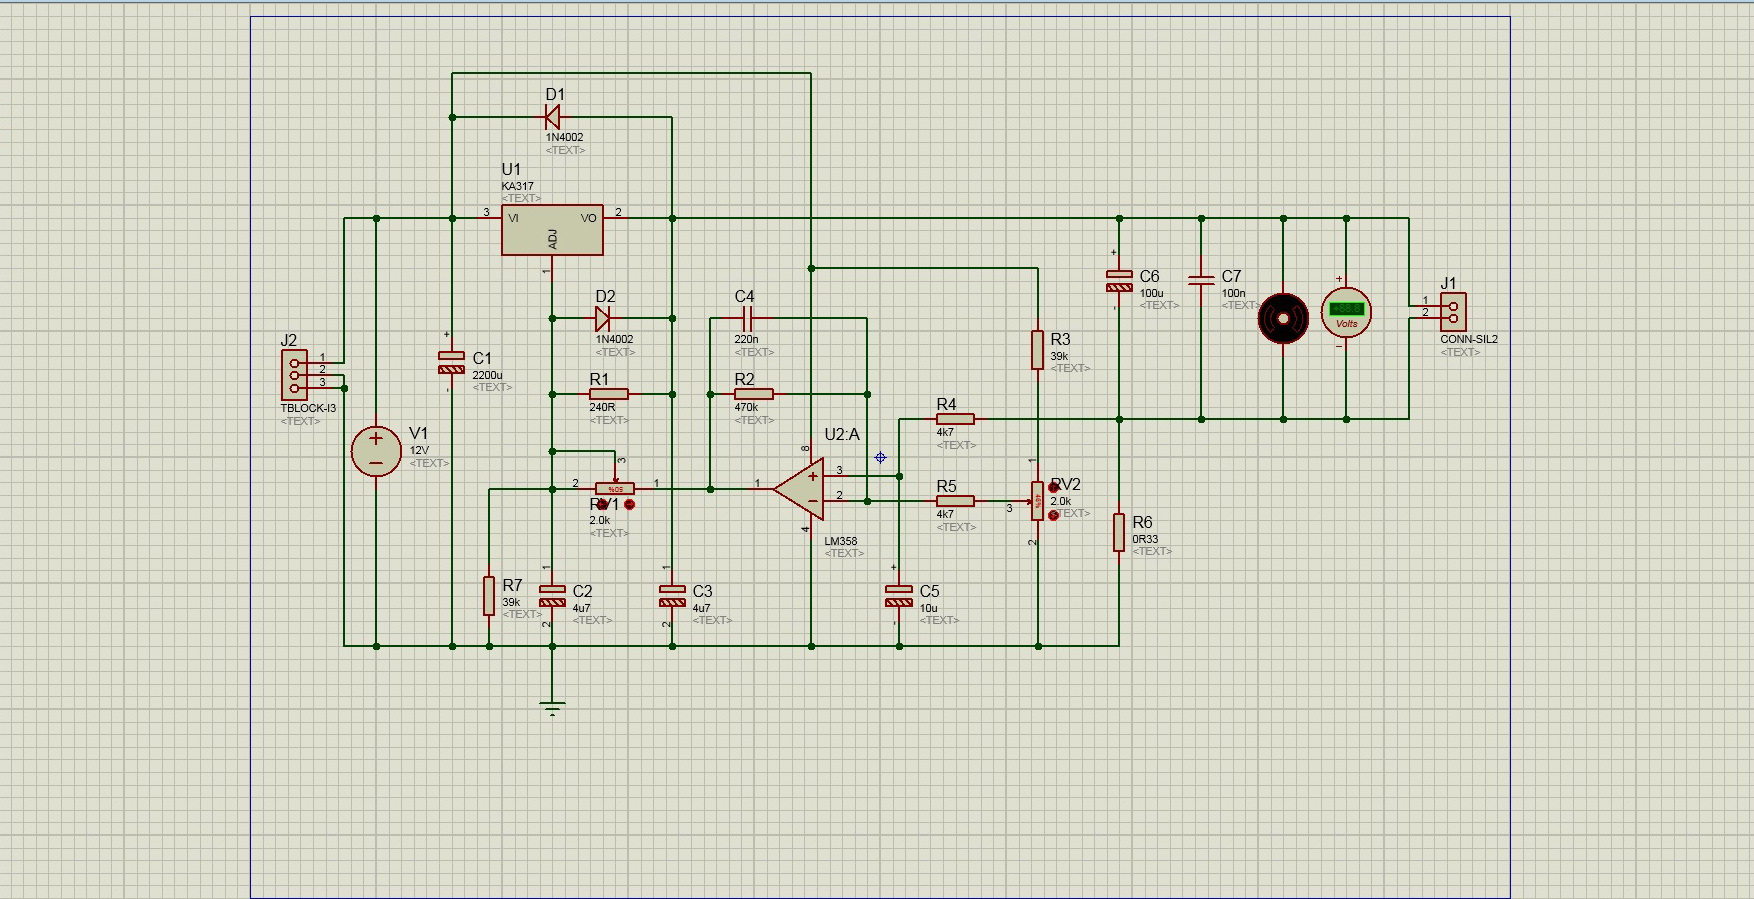This screenshot has width=1754, height=899.
Task: Click the blue crosshair marker near U2:A
Action: [x=880, y=457]
